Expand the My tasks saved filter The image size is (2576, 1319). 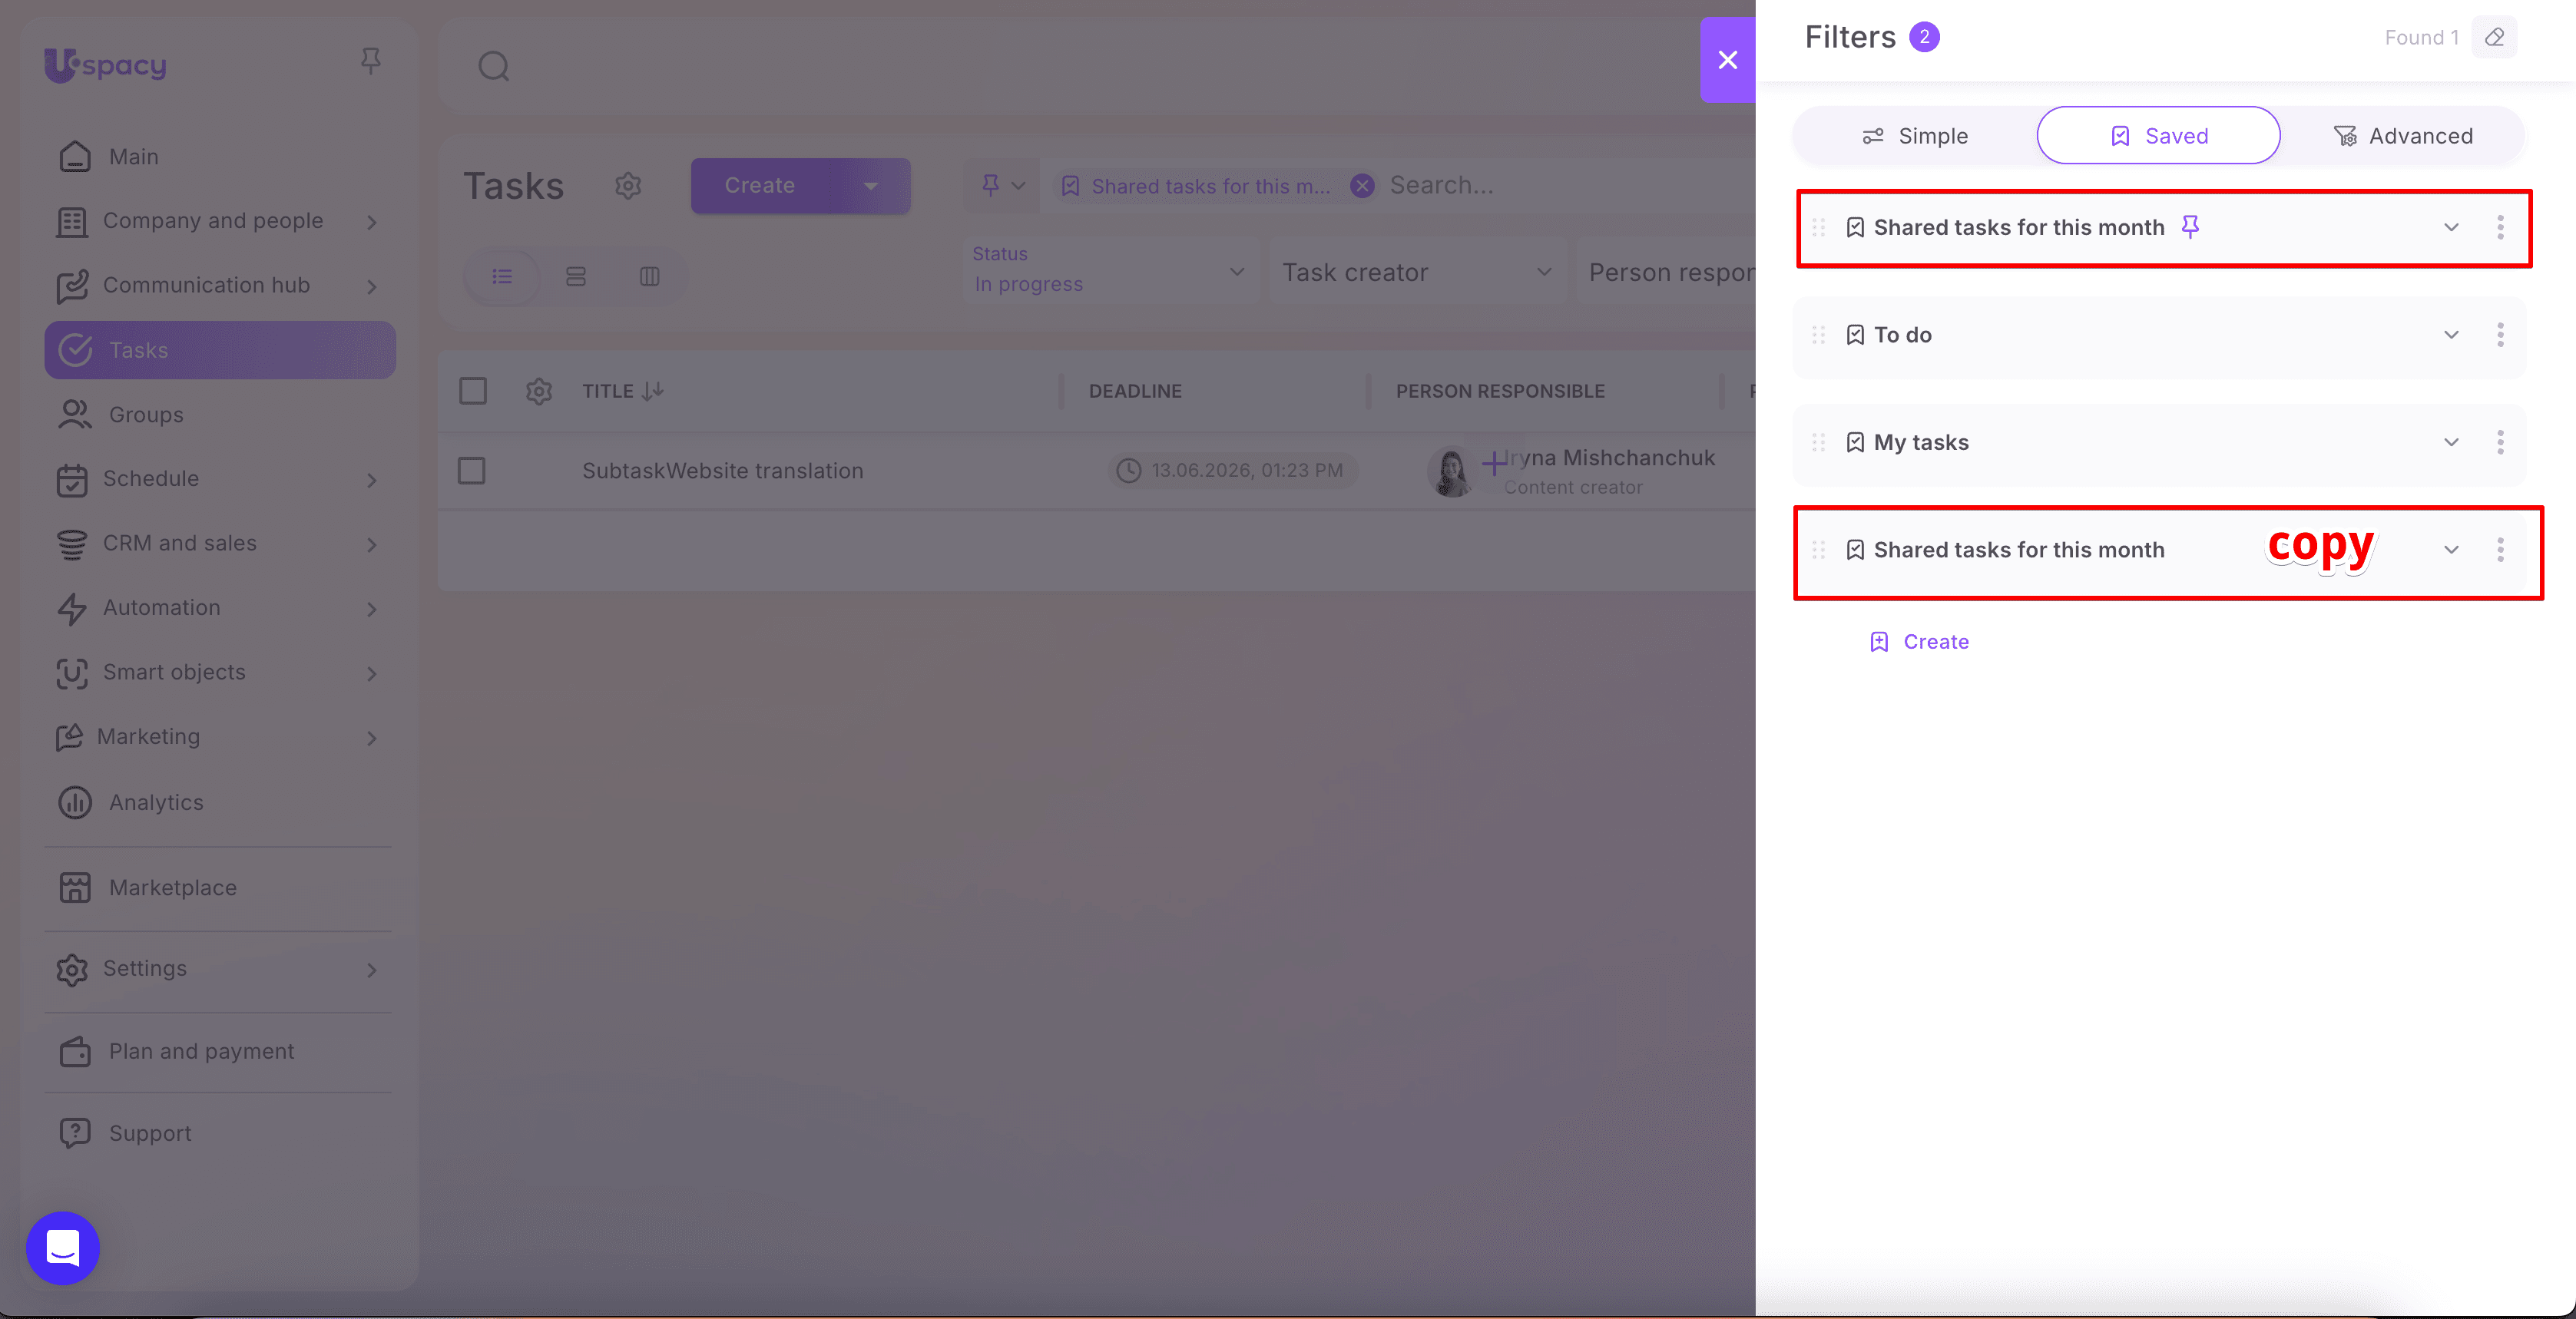coord(2451,442)
